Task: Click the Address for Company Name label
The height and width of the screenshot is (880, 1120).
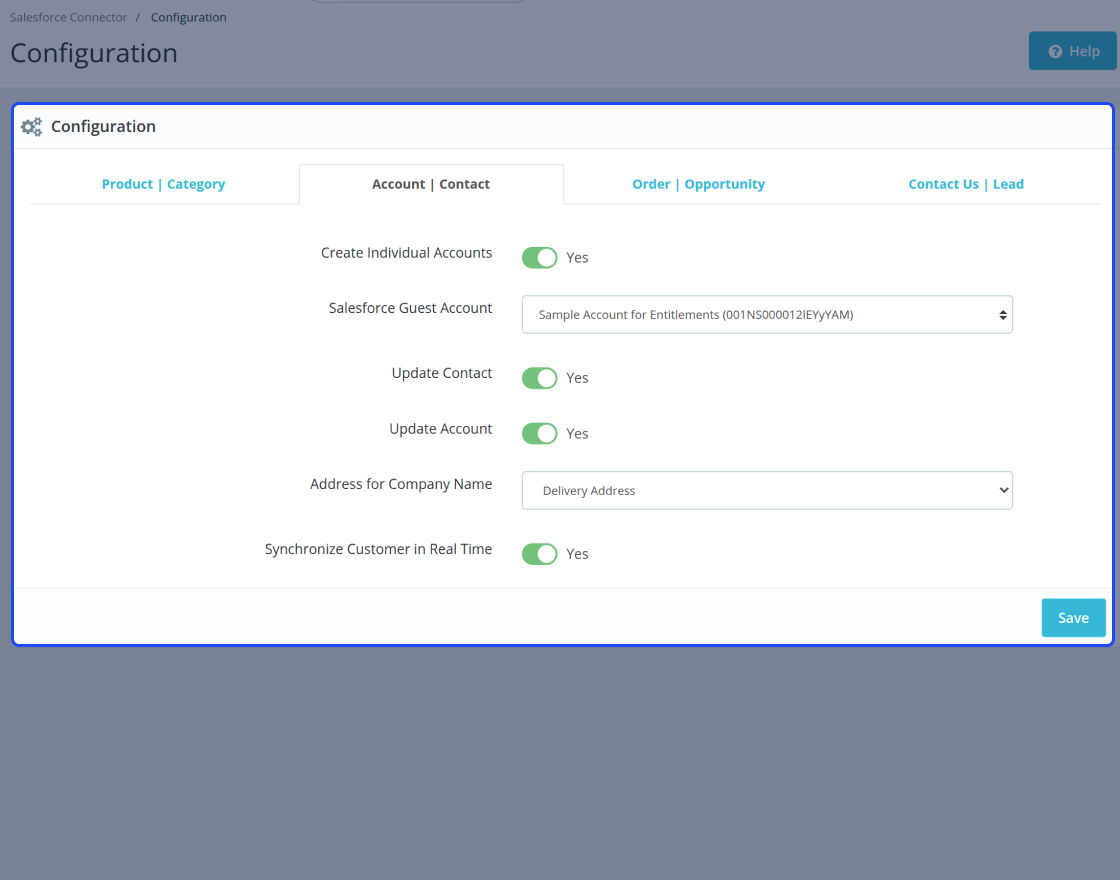Action: click(401, 484)
